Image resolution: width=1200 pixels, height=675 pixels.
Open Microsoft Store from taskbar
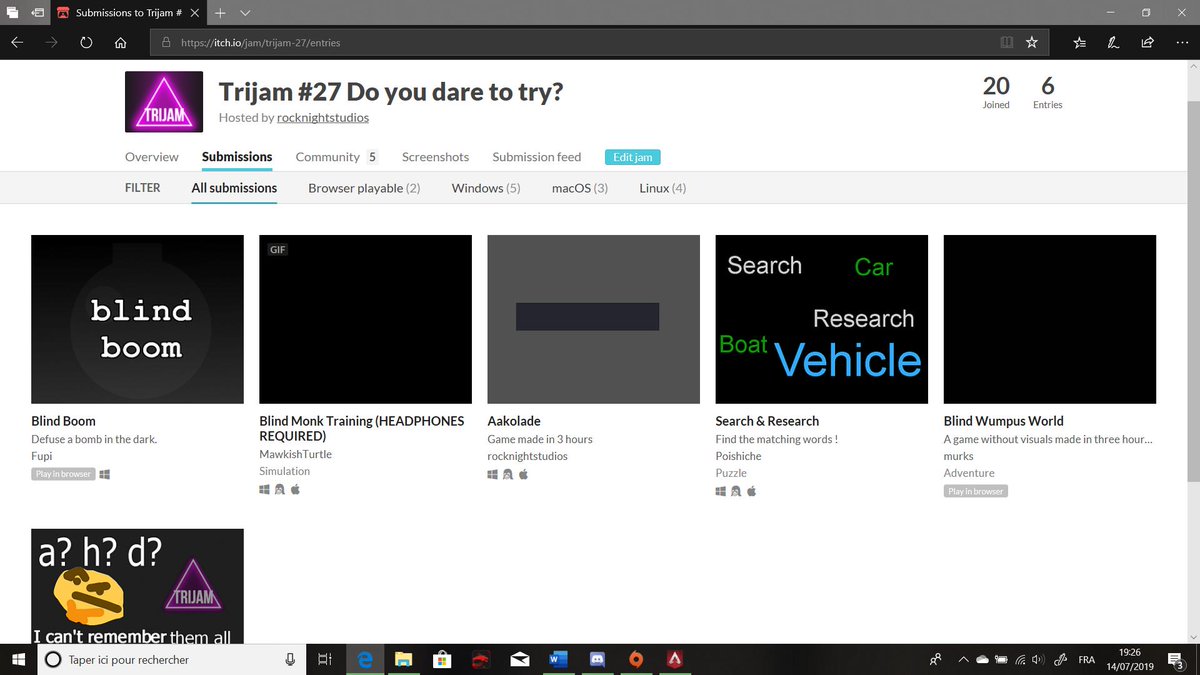442,659
